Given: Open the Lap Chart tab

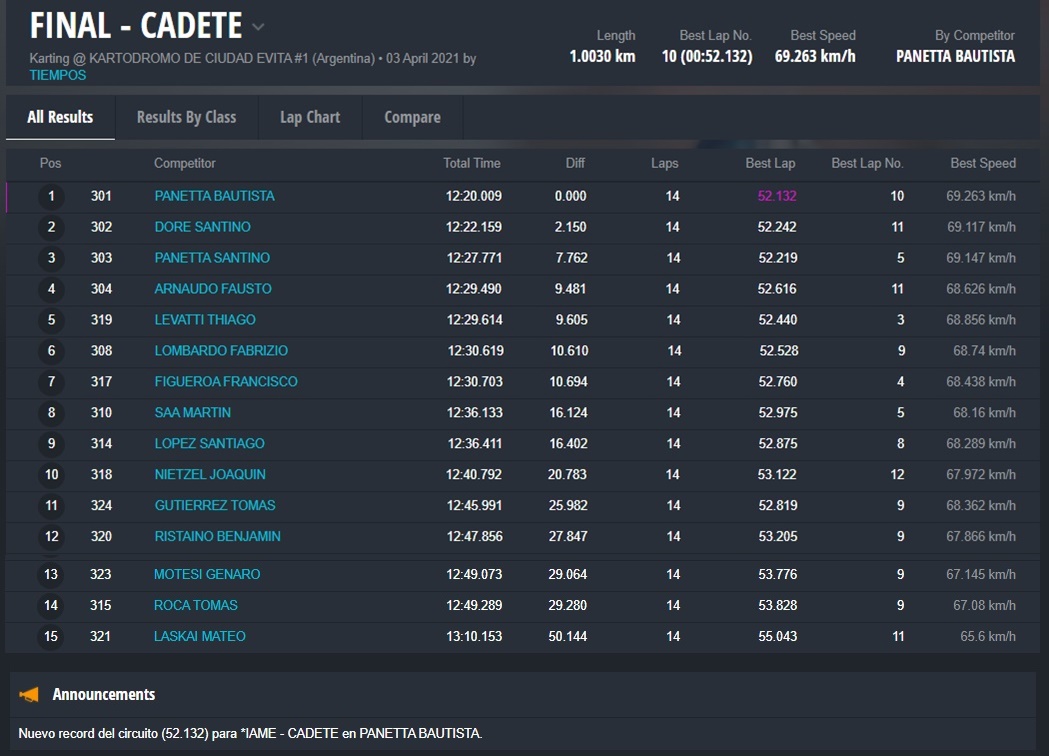Looking at the screenshot, I should coord(310,117).
